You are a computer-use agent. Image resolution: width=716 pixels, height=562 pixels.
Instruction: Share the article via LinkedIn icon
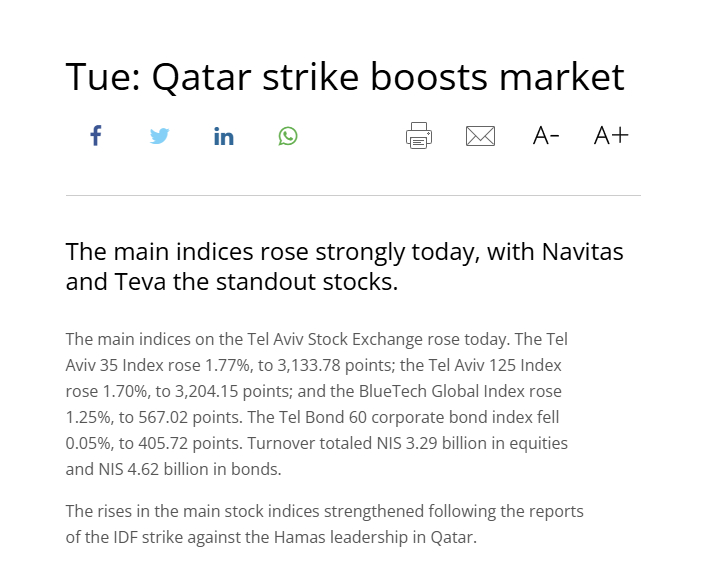point(224,136)
